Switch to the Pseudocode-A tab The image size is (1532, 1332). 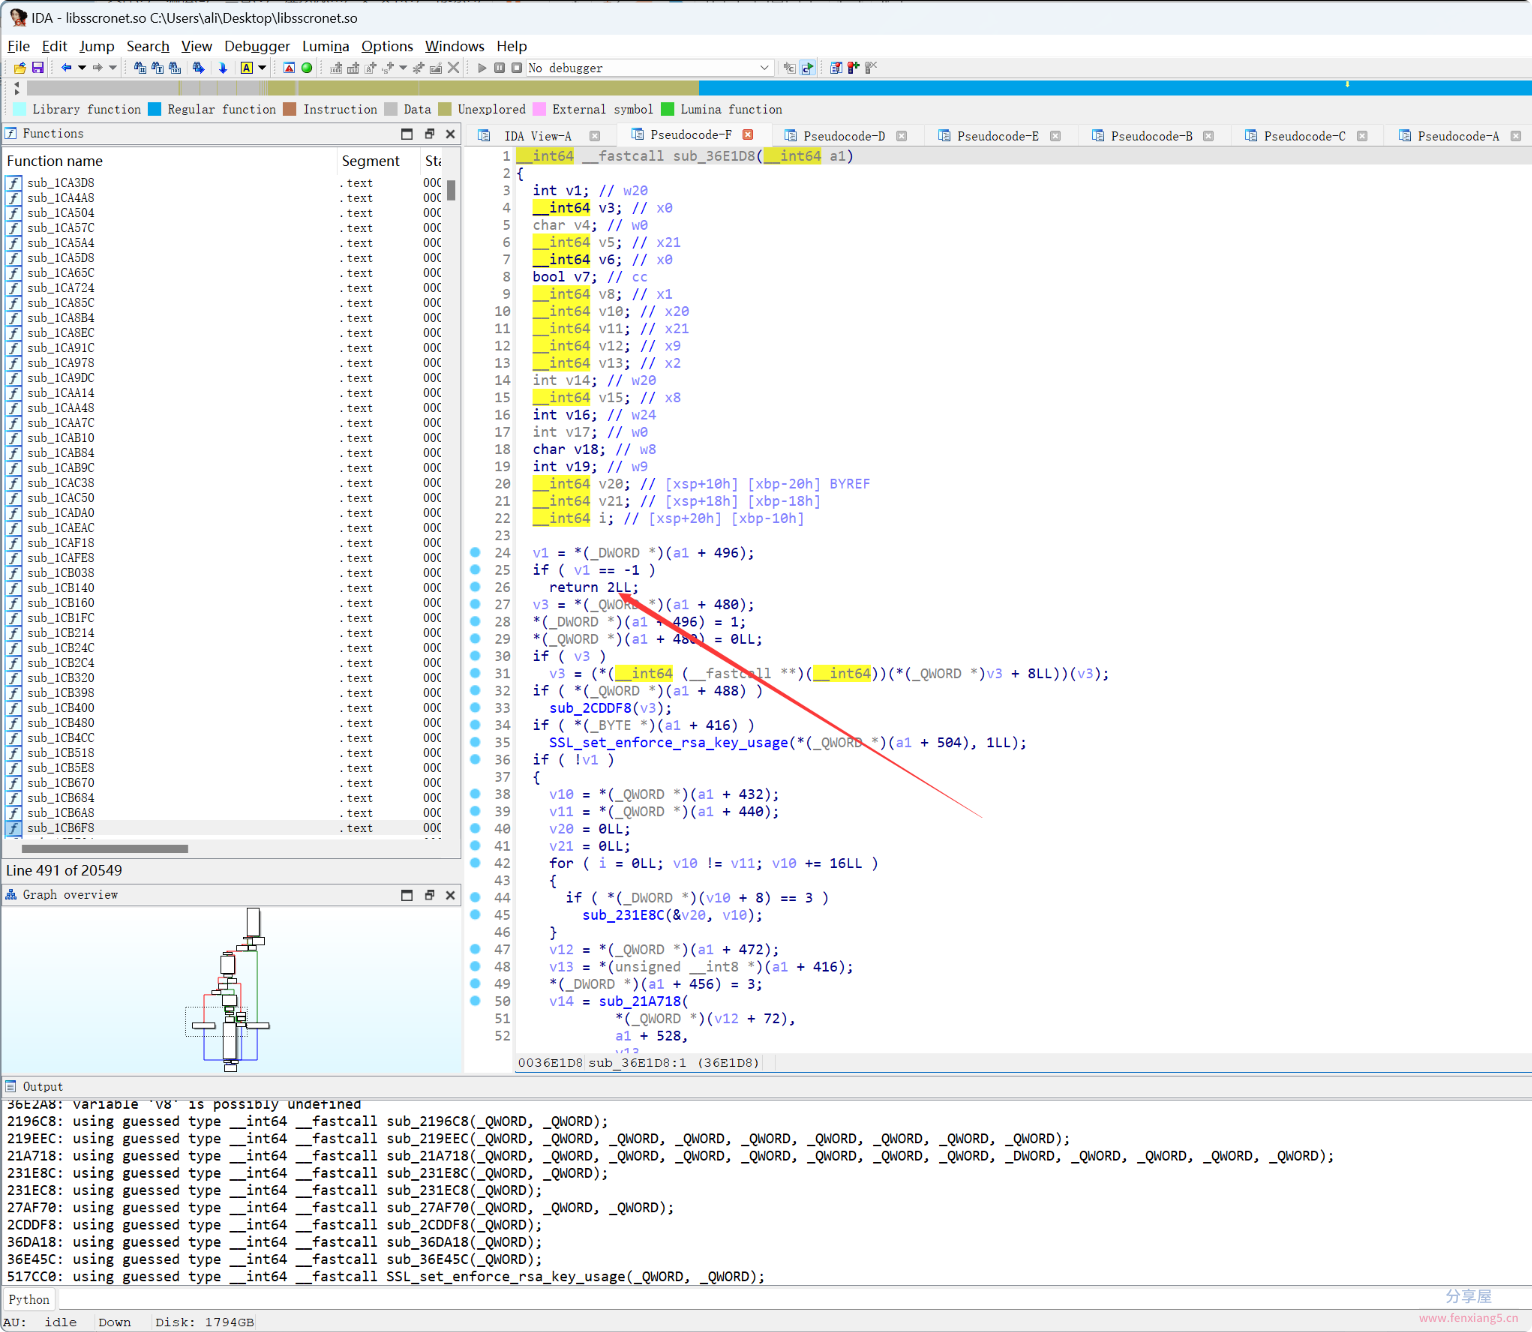coord(1458,136)
